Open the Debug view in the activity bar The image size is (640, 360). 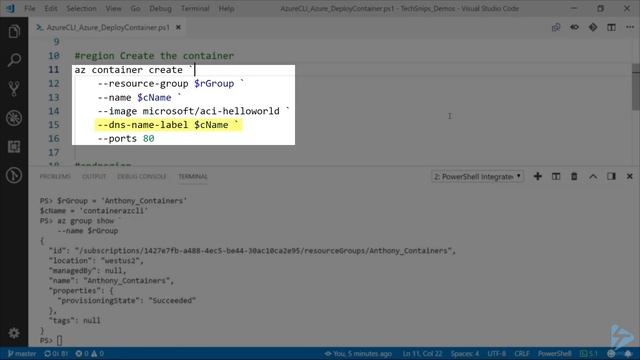(14, 118)
